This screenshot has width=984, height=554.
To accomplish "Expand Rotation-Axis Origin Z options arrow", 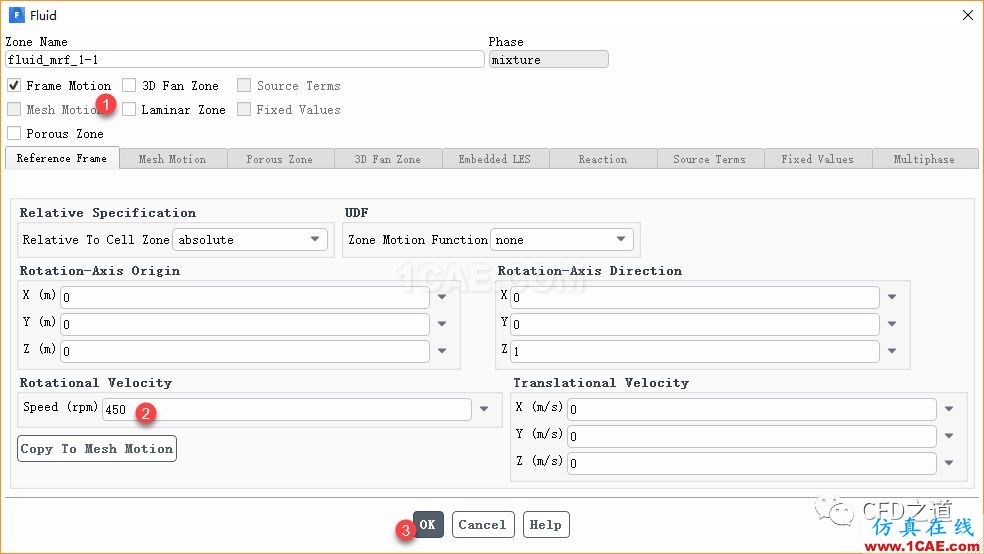I will (x=442, y=351).
